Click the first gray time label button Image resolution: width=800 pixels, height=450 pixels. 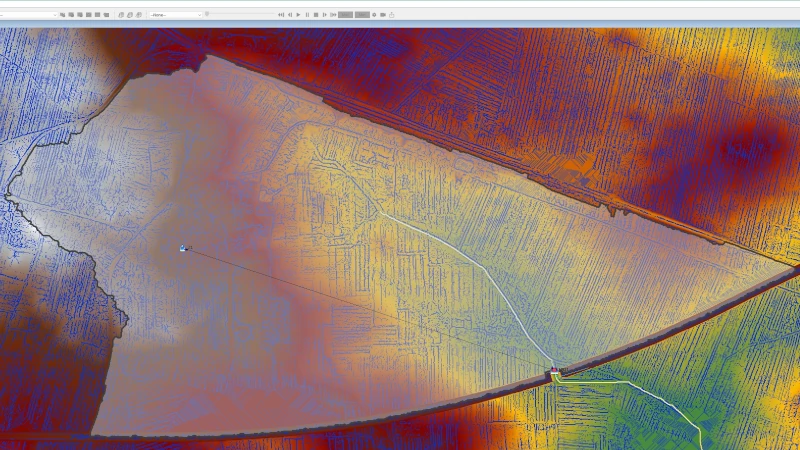(x=346, y=15)
